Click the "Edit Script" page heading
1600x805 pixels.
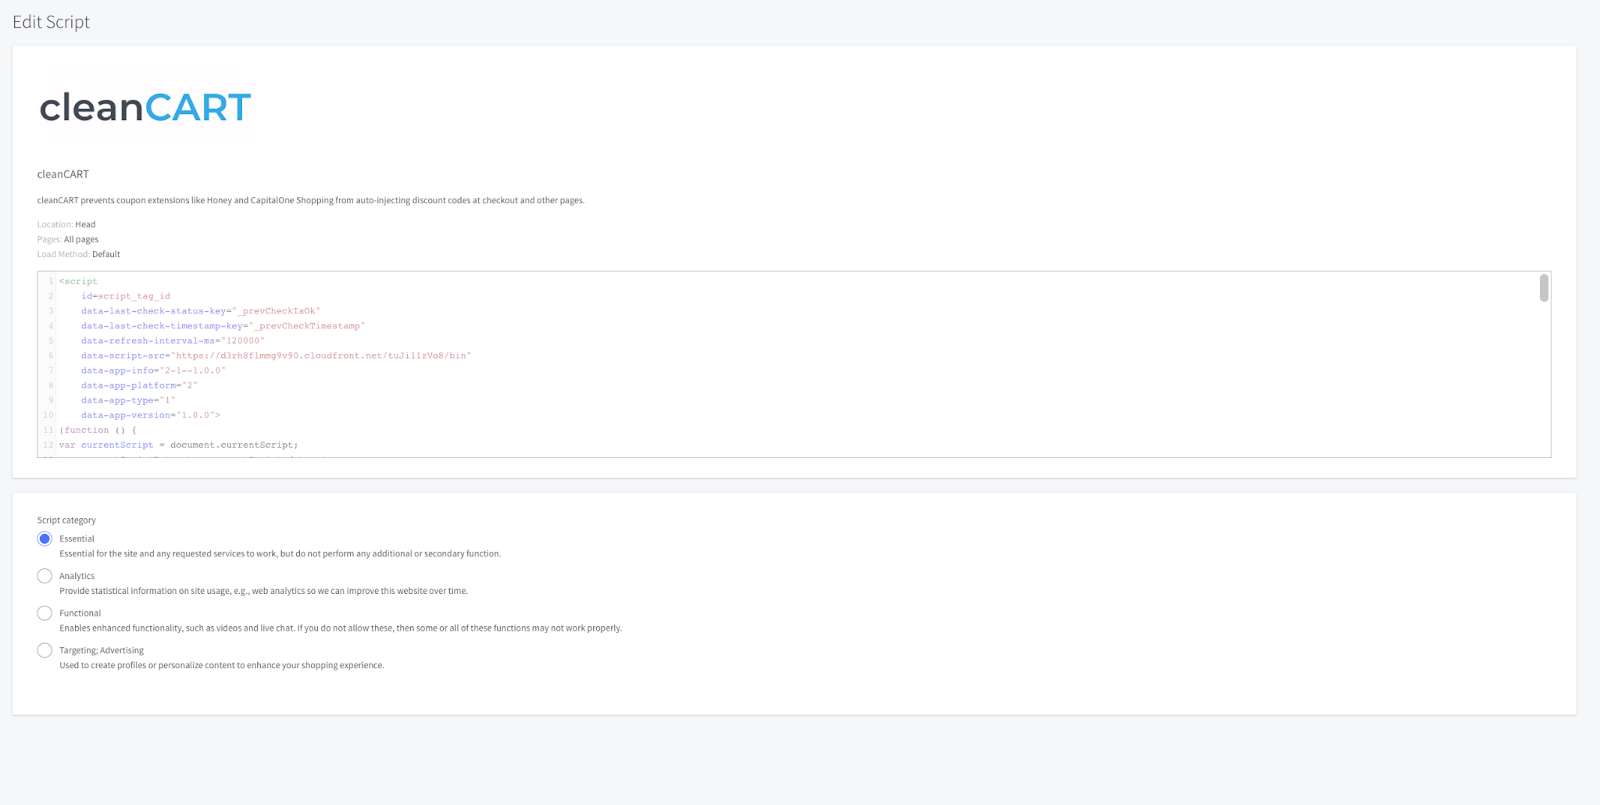[51, 22]
